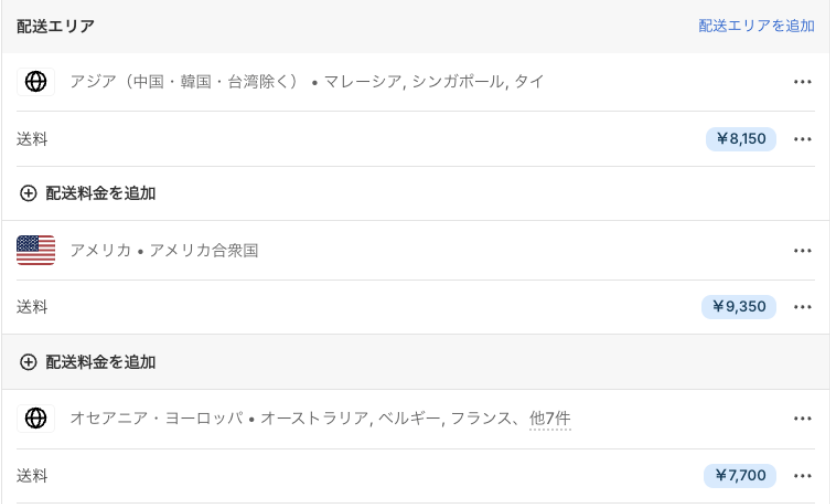Open the three-dot menu beside the ¥8,150 rate
The width and height of the screenshot is (830, 504).
[x=802, y=139]
